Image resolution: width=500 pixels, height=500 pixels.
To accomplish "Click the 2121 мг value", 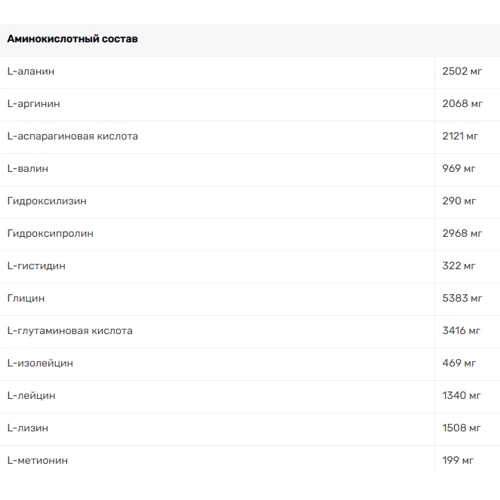I will pyautogui.click(x=460, y=136).
